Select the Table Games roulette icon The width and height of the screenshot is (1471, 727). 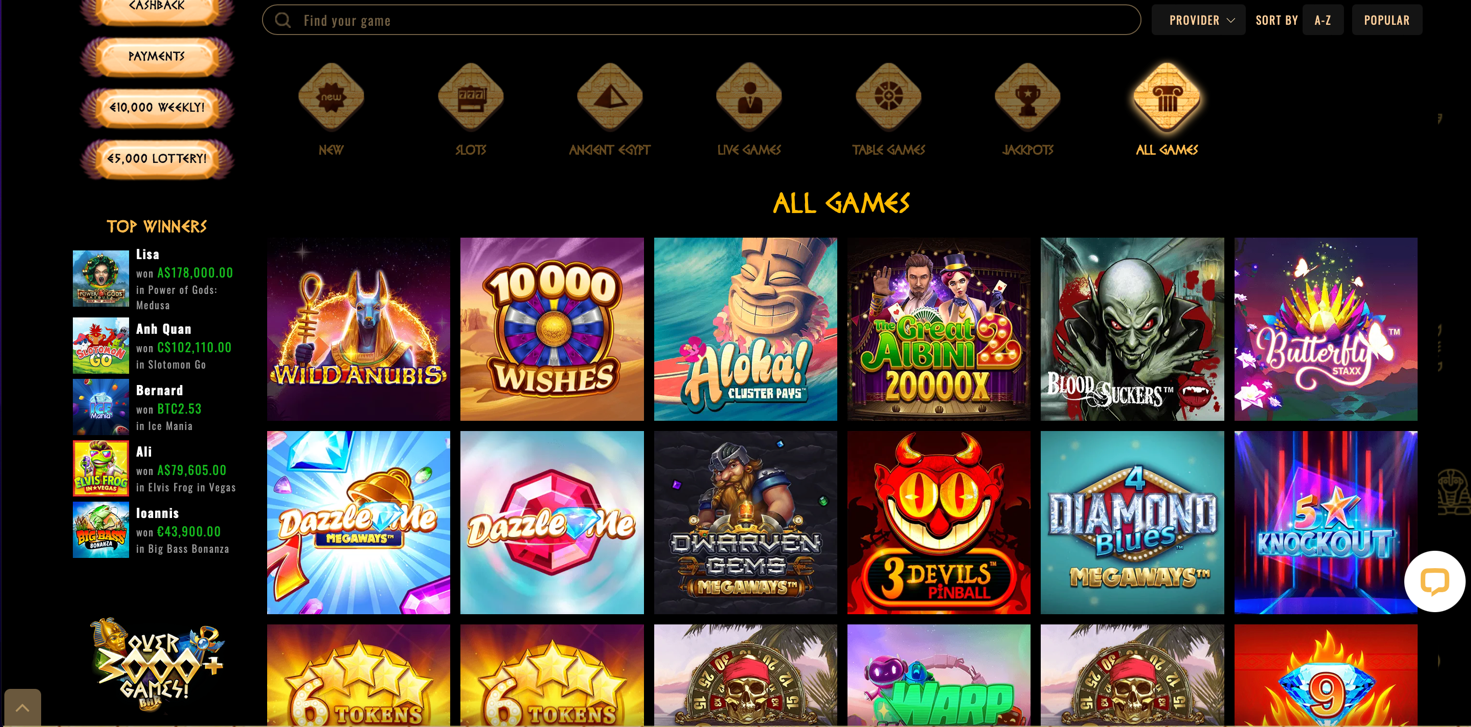[x=888, y=97]
